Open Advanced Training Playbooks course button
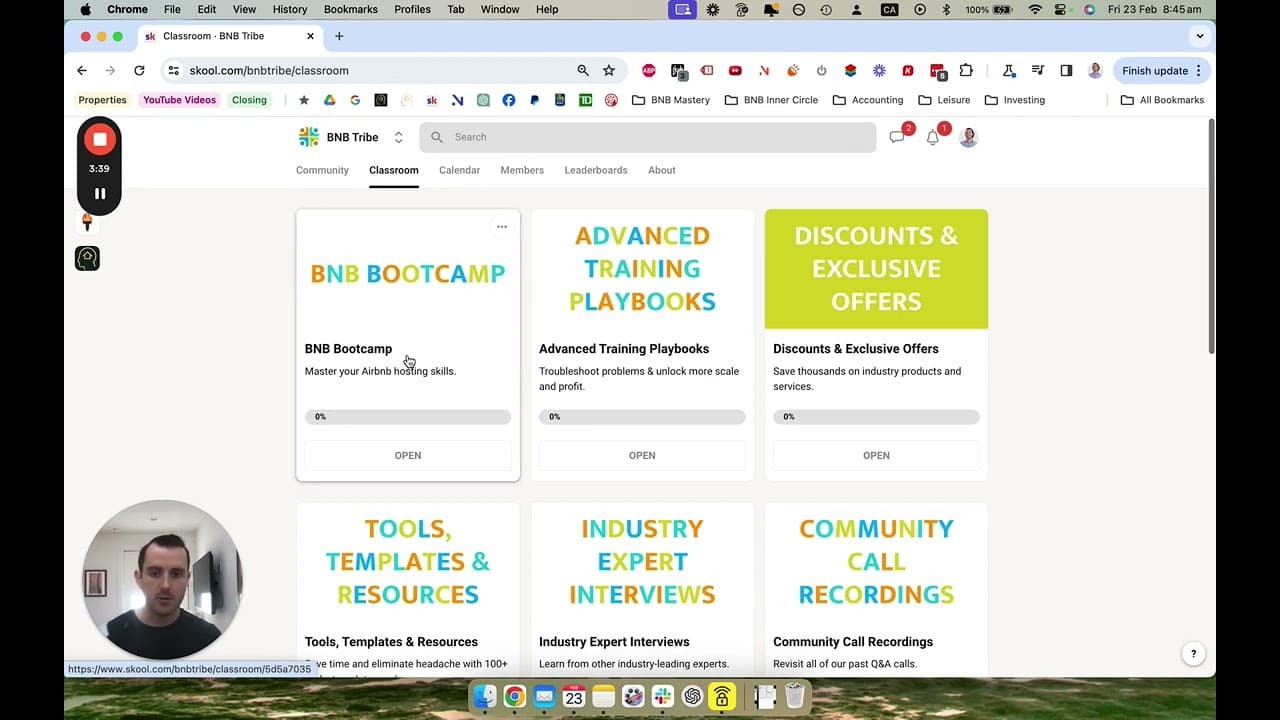The height and width of the screenshot is (720, 1280). (x=642, y=455)
